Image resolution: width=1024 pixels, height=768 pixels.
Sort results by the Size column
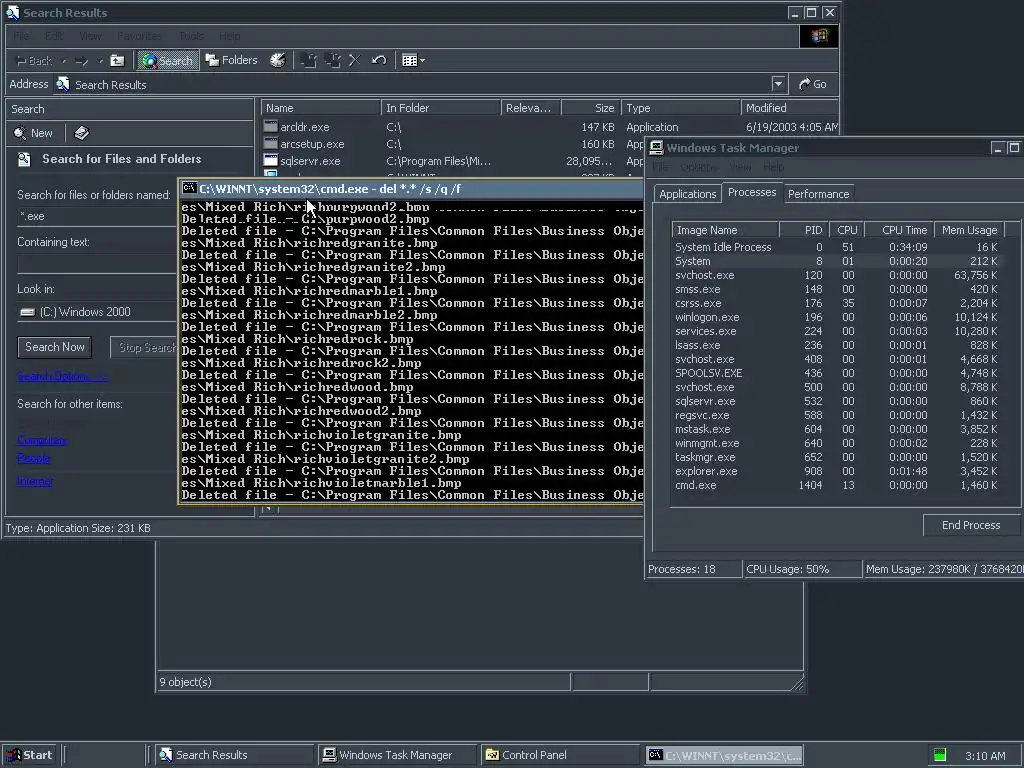coord(590,108)
